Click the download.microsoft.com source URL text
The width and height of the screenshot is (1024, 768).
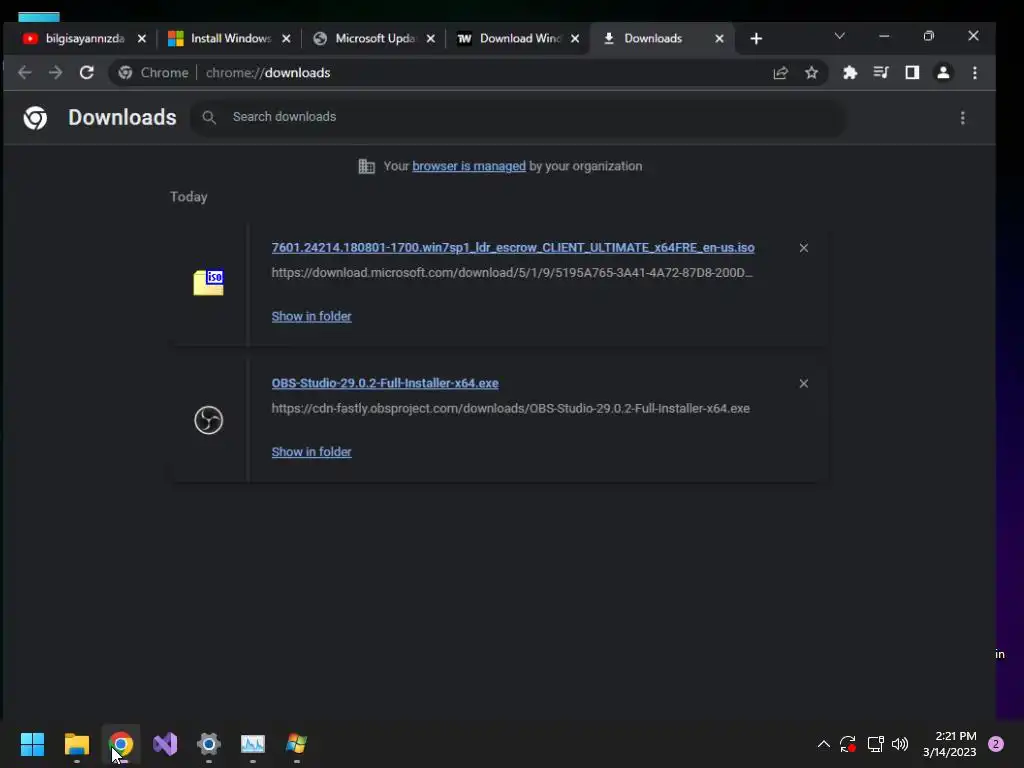pyautogui.click(x=512, y=272)
